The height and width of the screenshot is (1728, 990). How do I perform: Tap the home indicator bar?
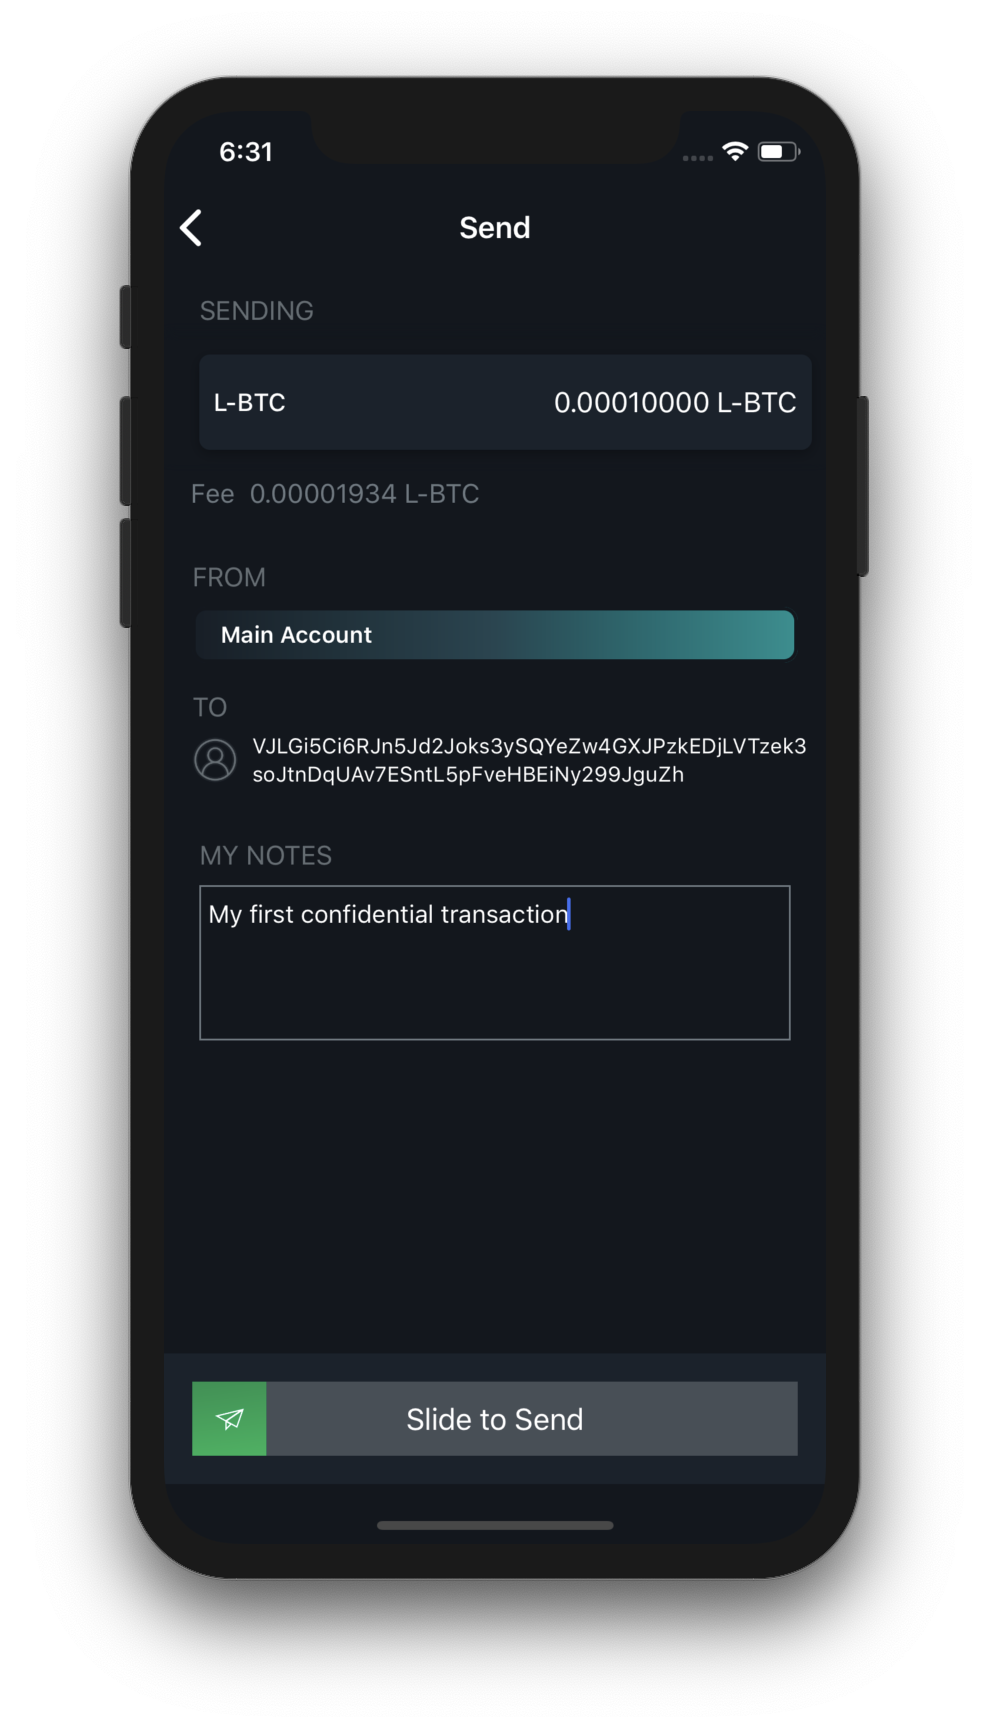point(495,1525)
